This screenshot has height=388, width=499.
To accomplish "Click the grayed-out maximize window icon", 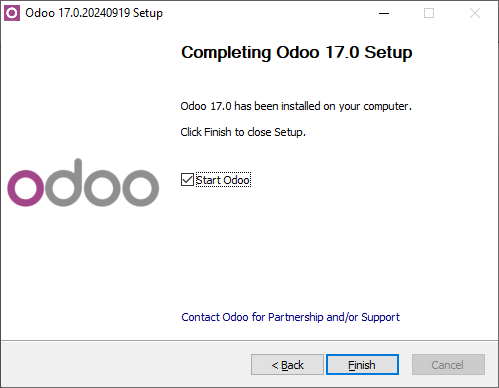I will 429,13.
